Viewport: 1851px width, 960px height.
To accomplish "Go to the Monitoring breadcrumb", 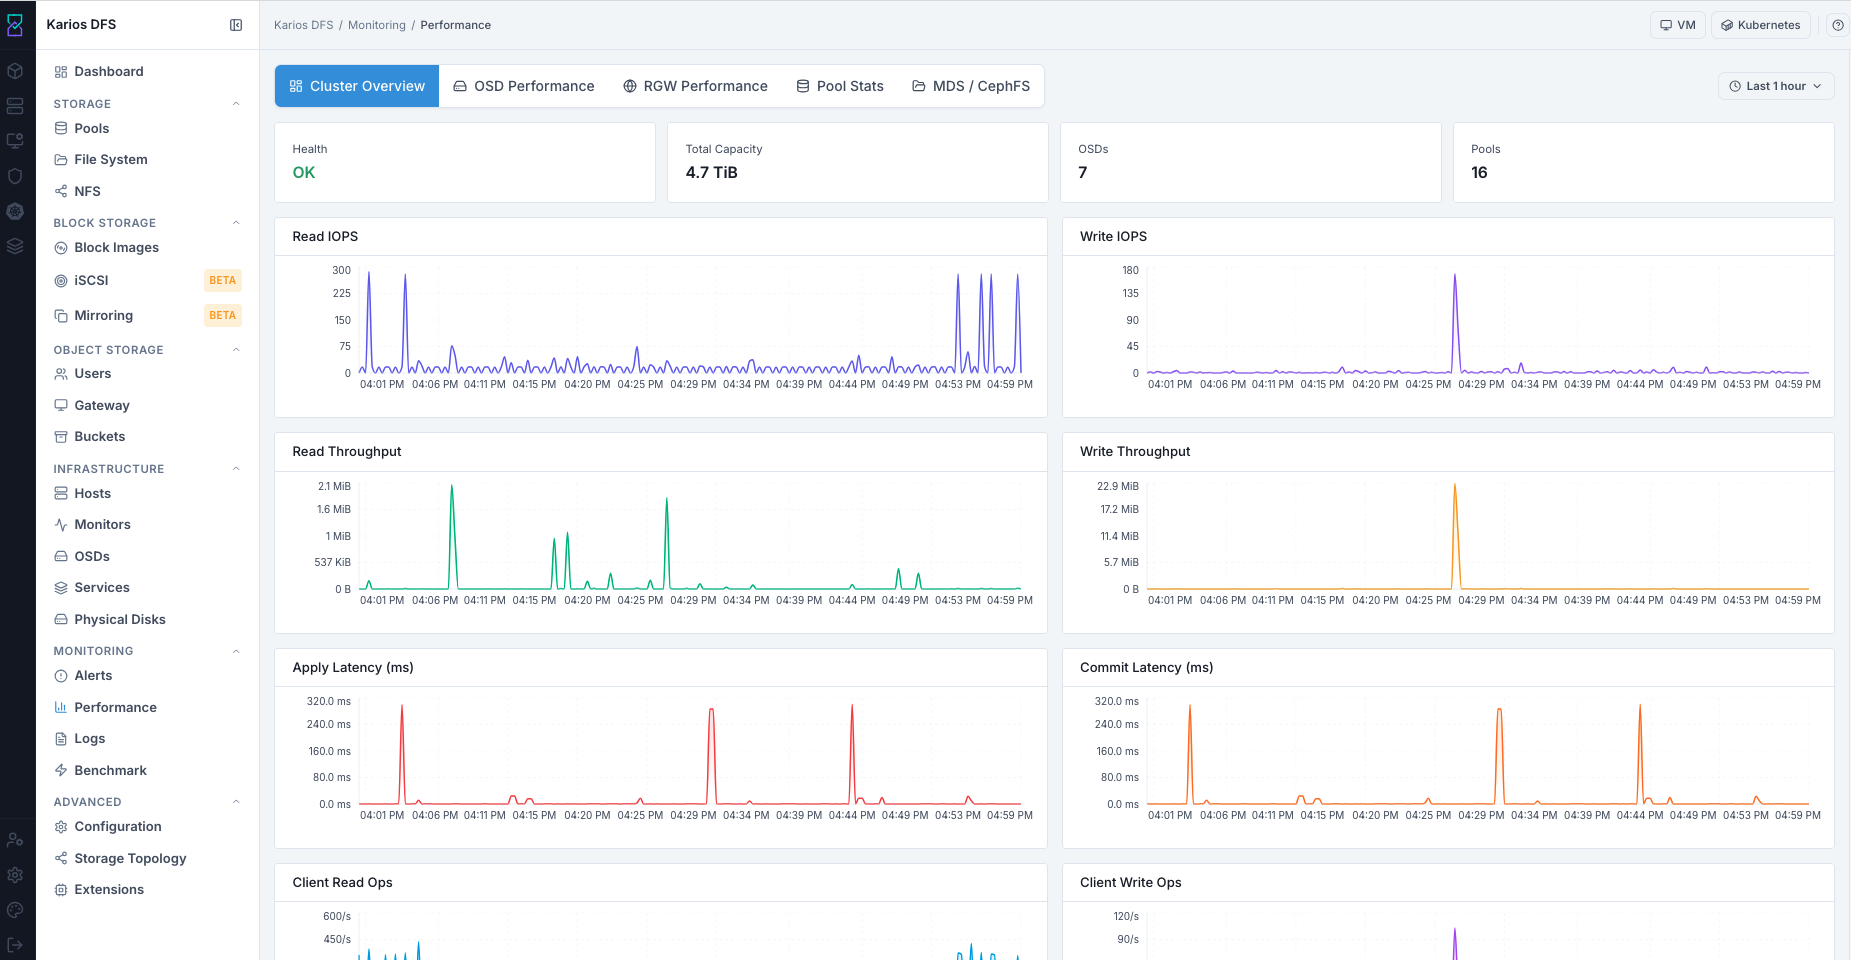I will (x=377, y=25).
